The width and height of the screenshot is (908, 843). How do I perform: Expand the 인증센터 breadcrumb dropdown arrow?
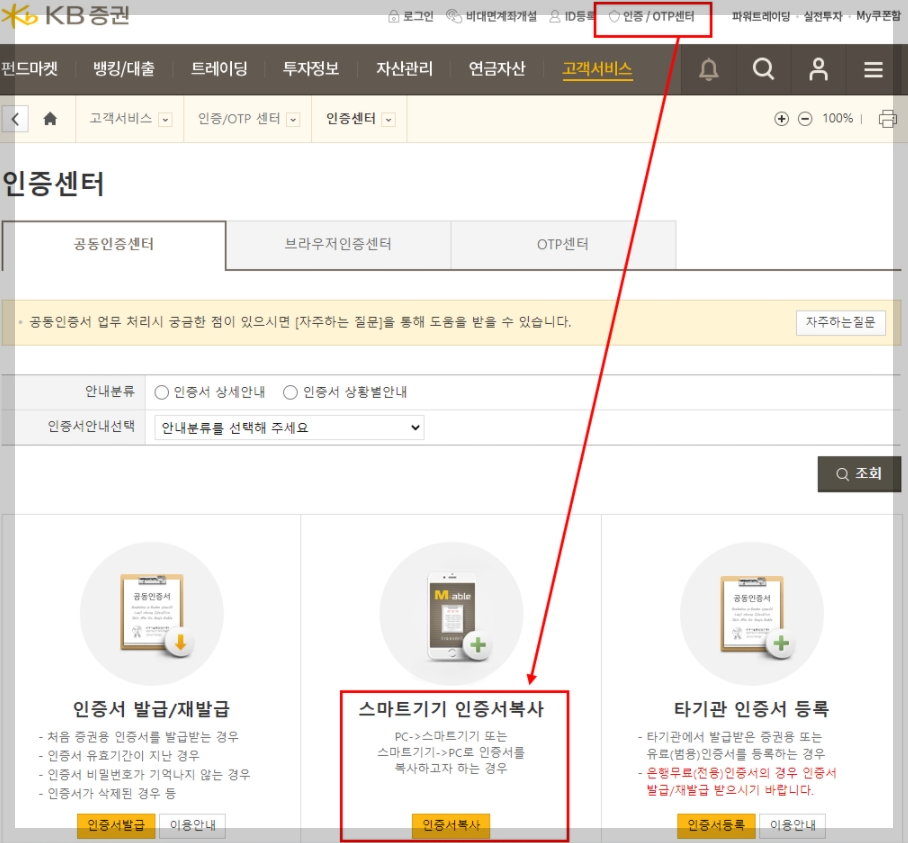click(386, 118)
